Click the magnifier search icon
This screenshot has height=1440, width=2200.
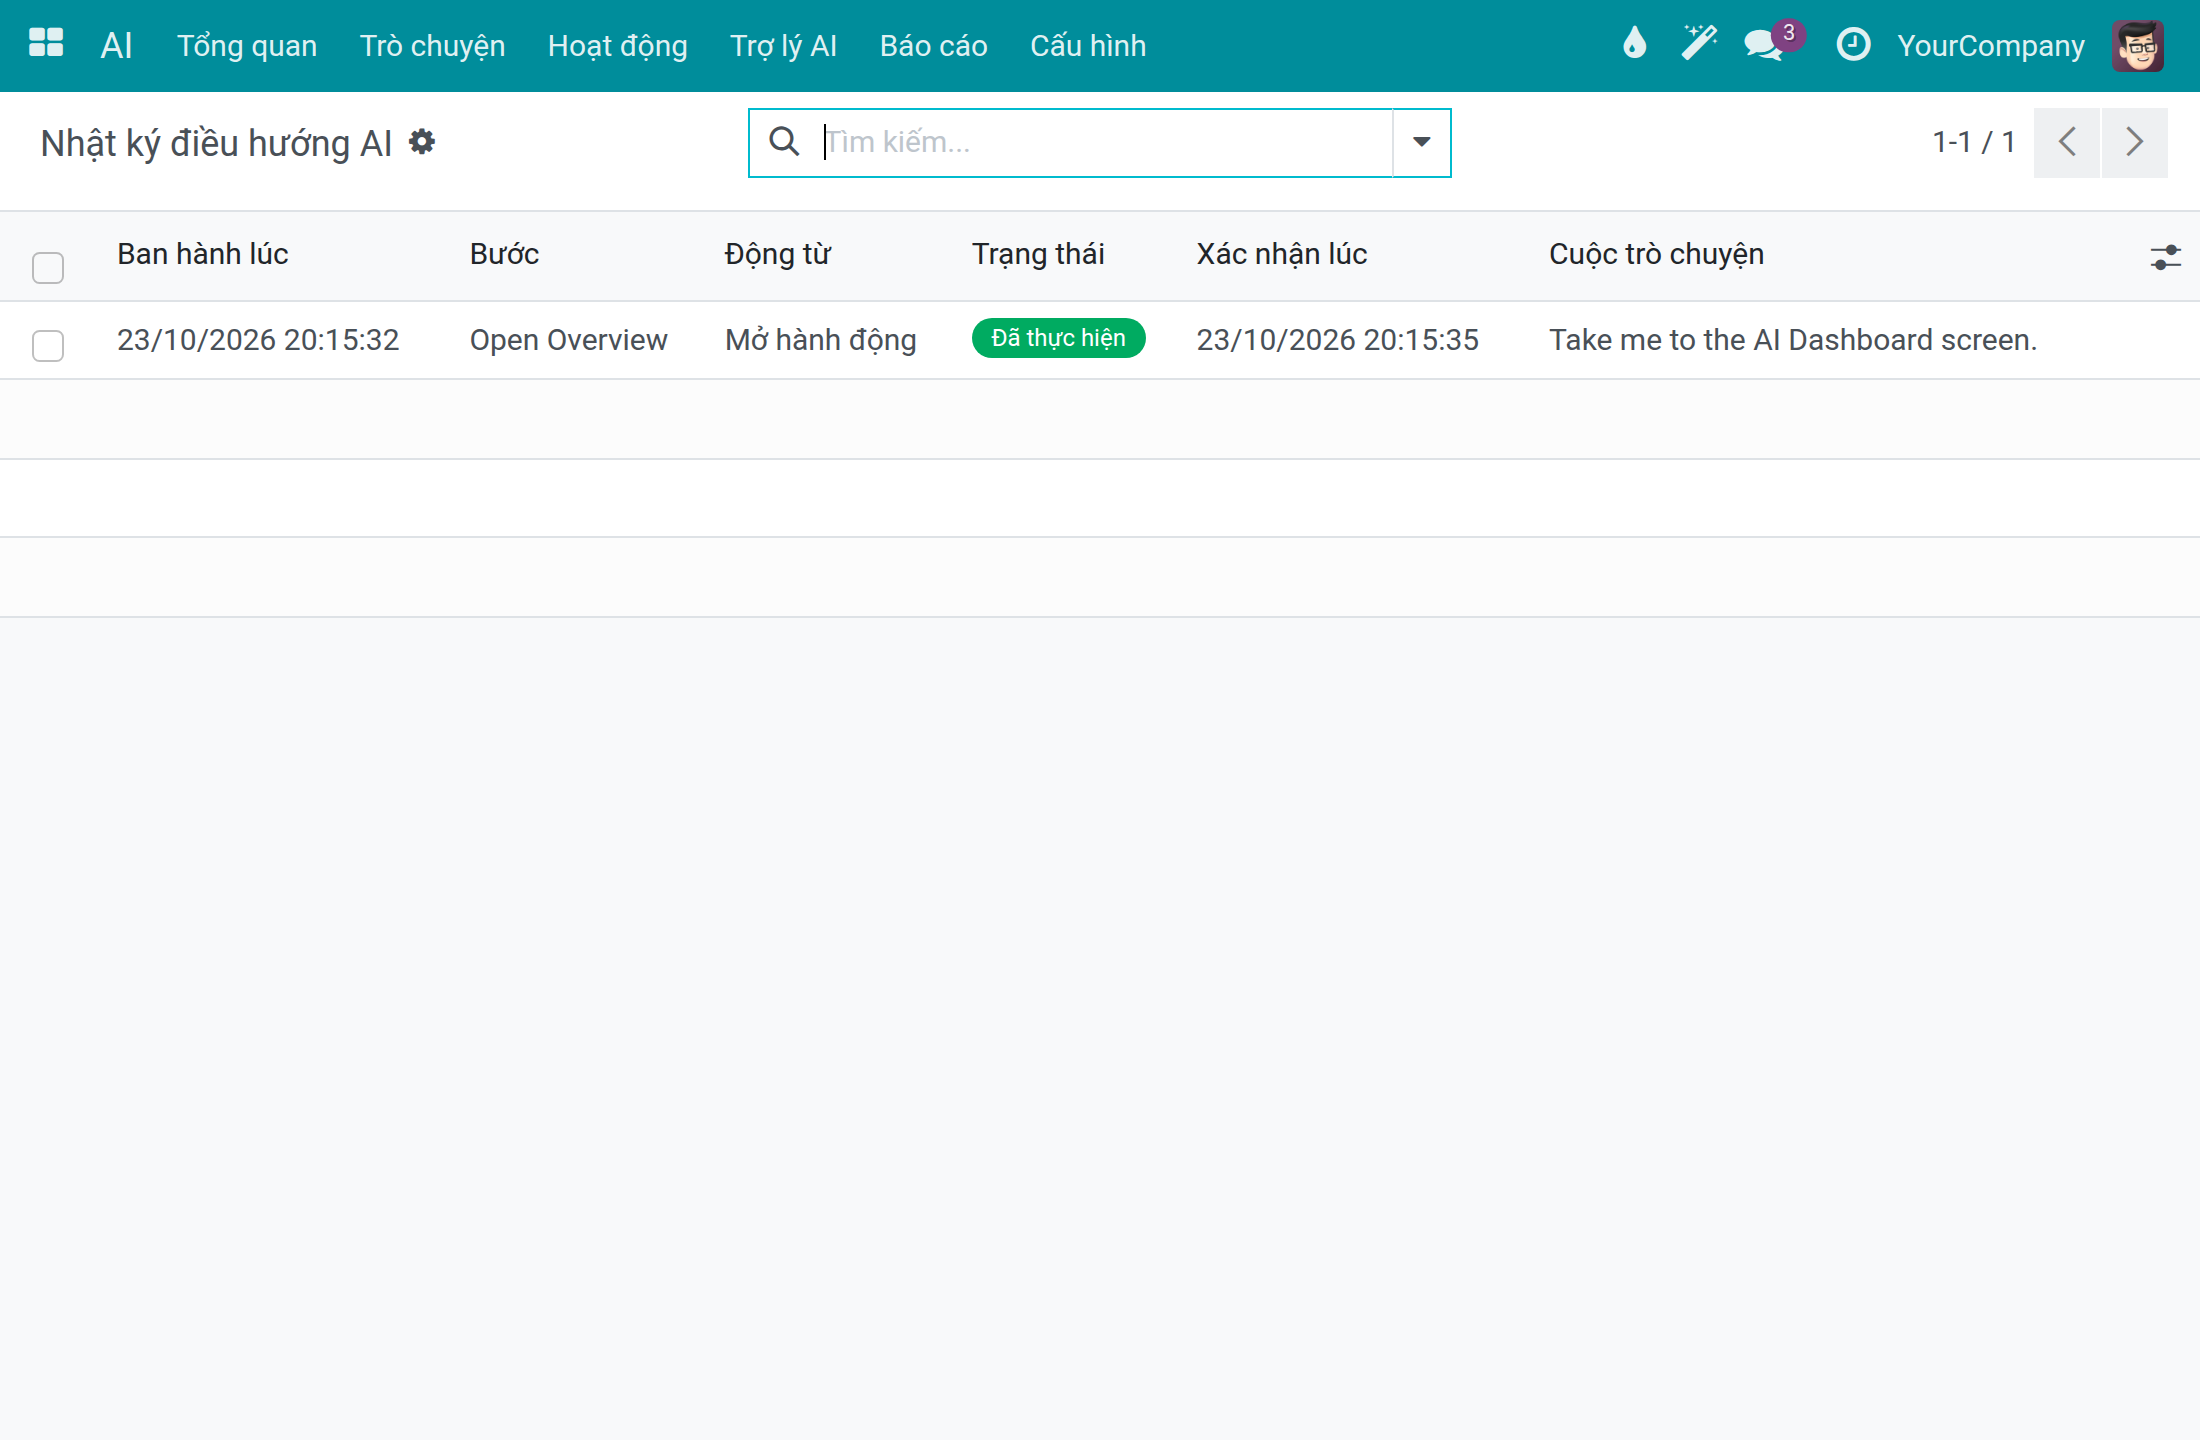[x=784, y=142]
